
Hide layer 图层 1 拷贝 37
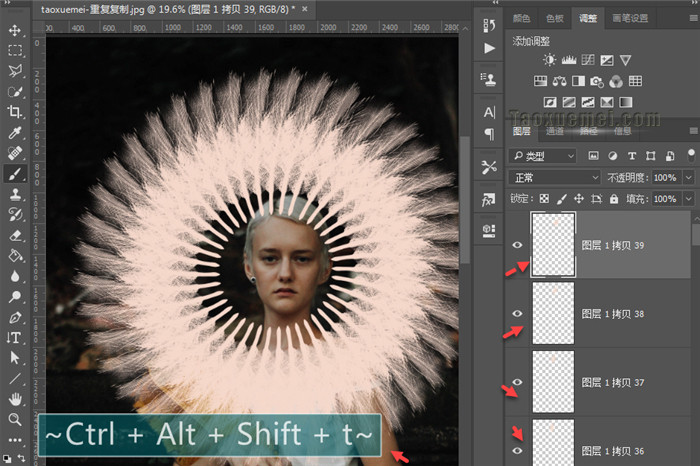[517, 382]
